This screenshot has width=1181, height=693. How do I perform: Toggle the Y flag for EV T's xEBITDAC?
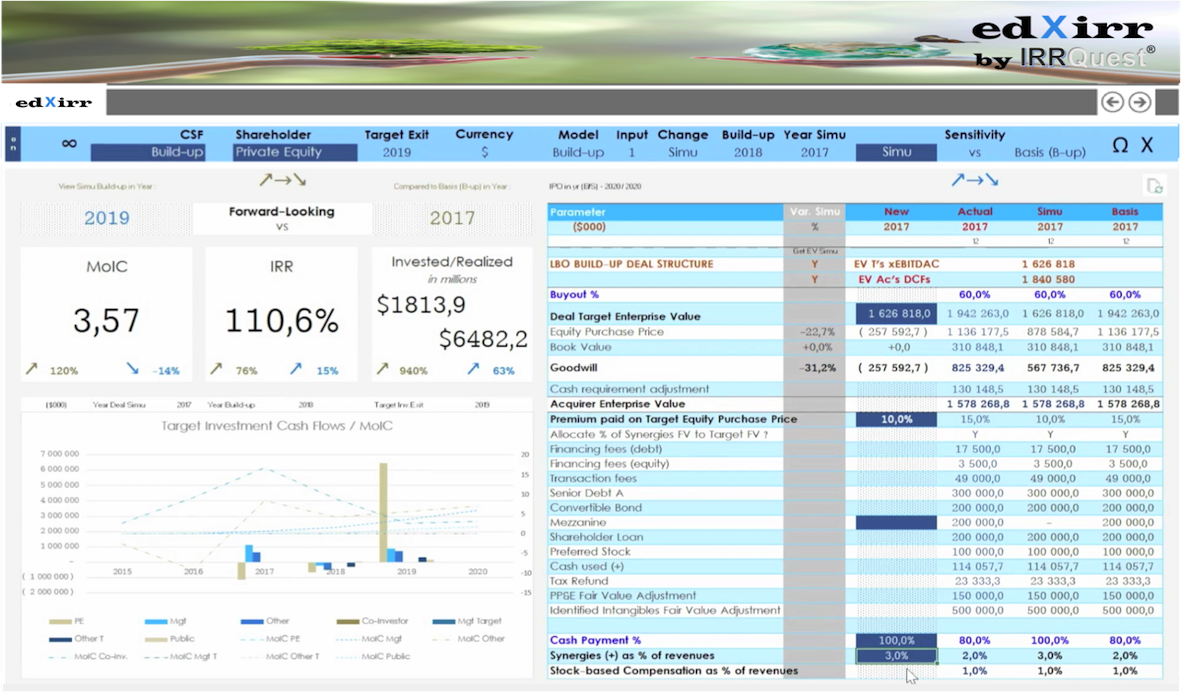(814, 264)
